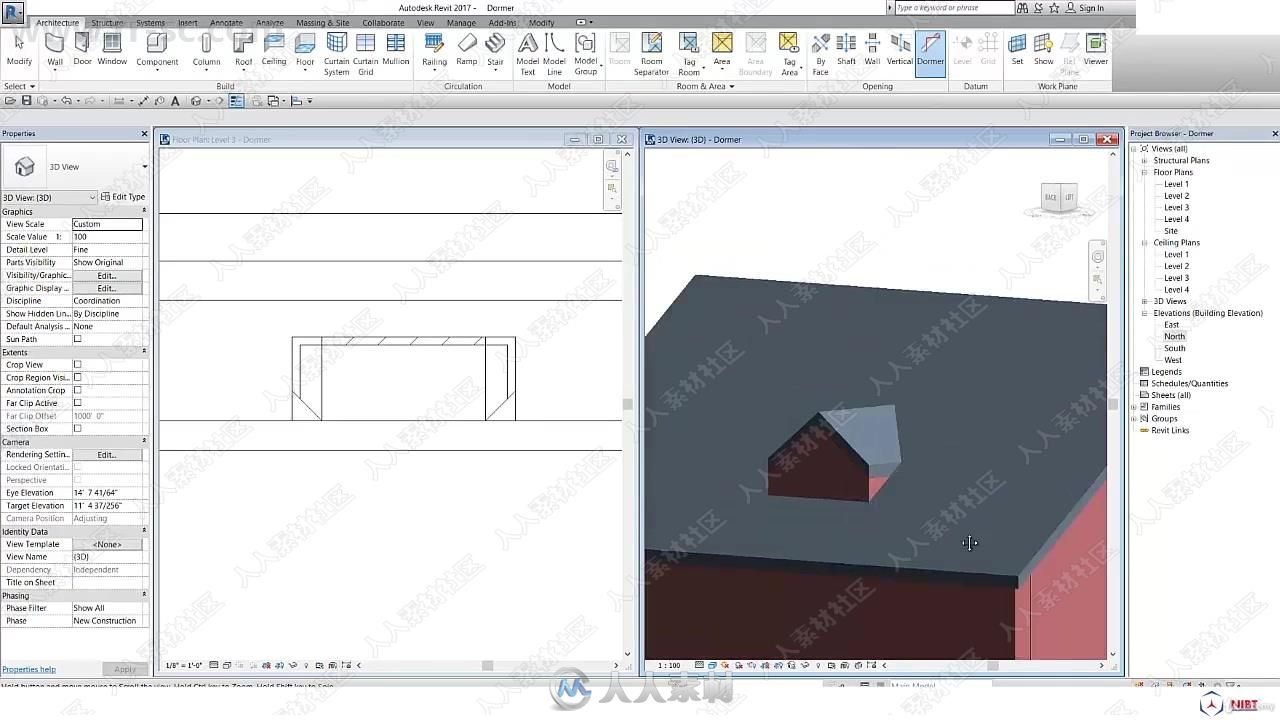The height and width of the screenshot is (720, 1280).
Task: Select the Area tool
Action: 722,50
